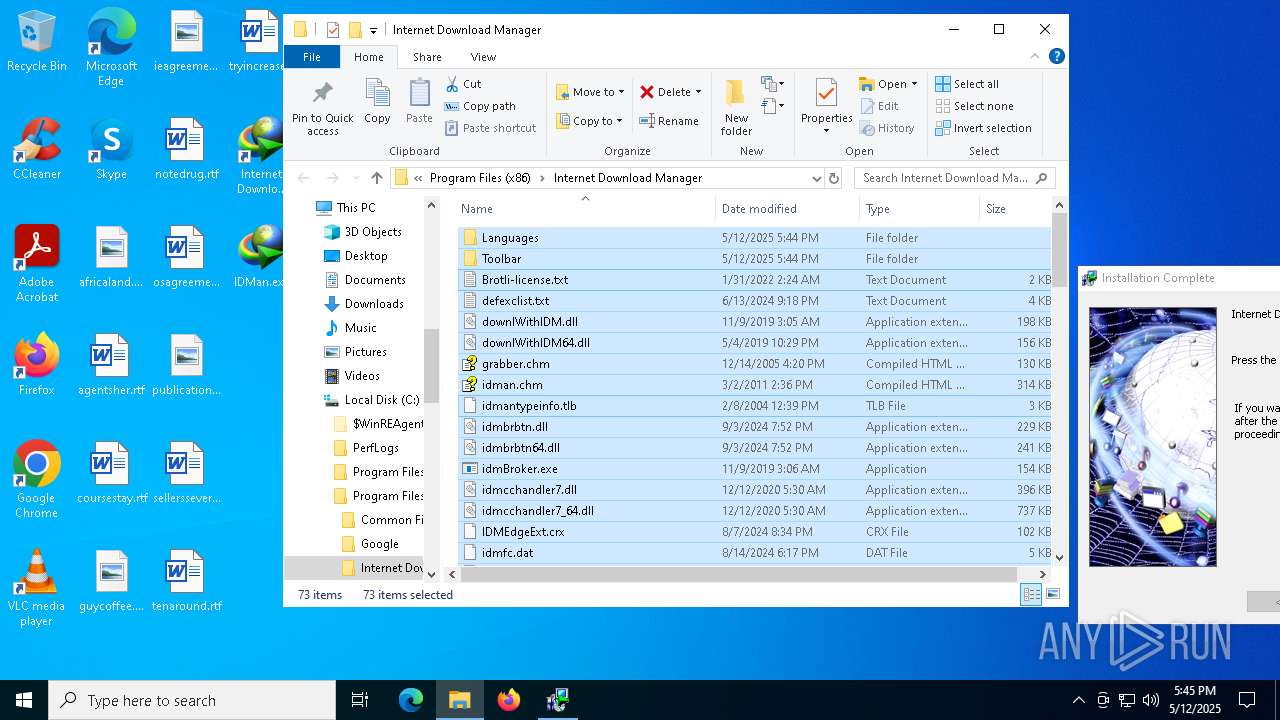The image size is (1280, 720).
Task: Select PerfLogs folder in tree
Action: point(376,448)
